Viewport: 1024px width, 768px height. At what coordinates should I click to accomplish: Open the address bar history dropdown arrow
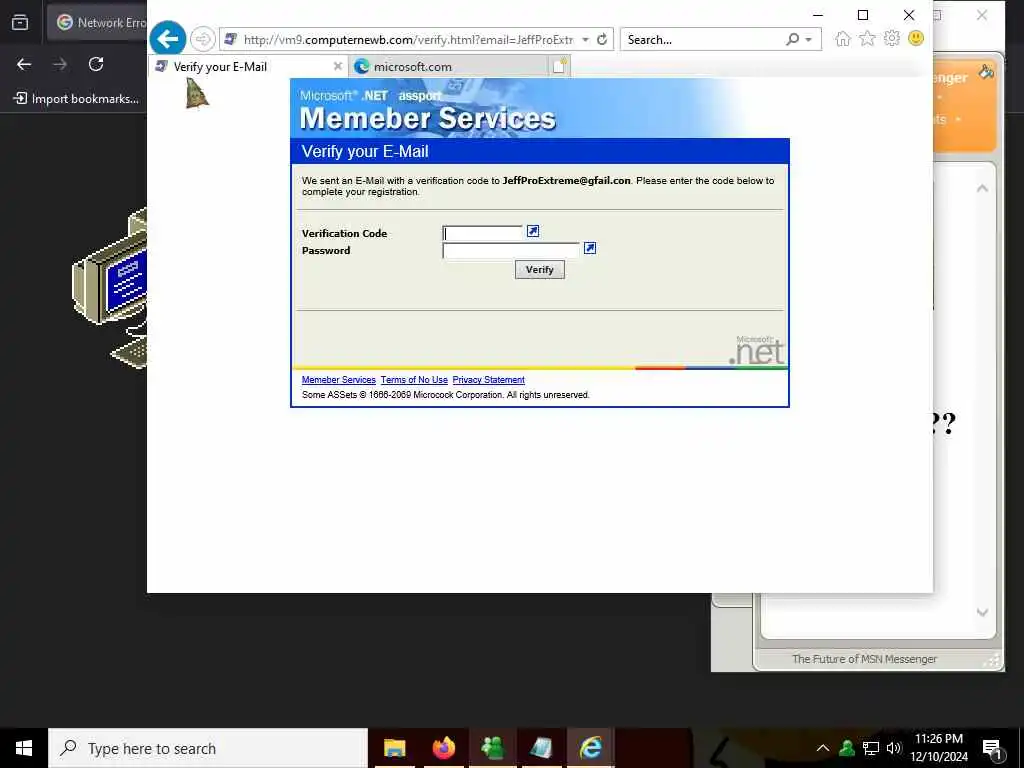(x=585, y=39)
